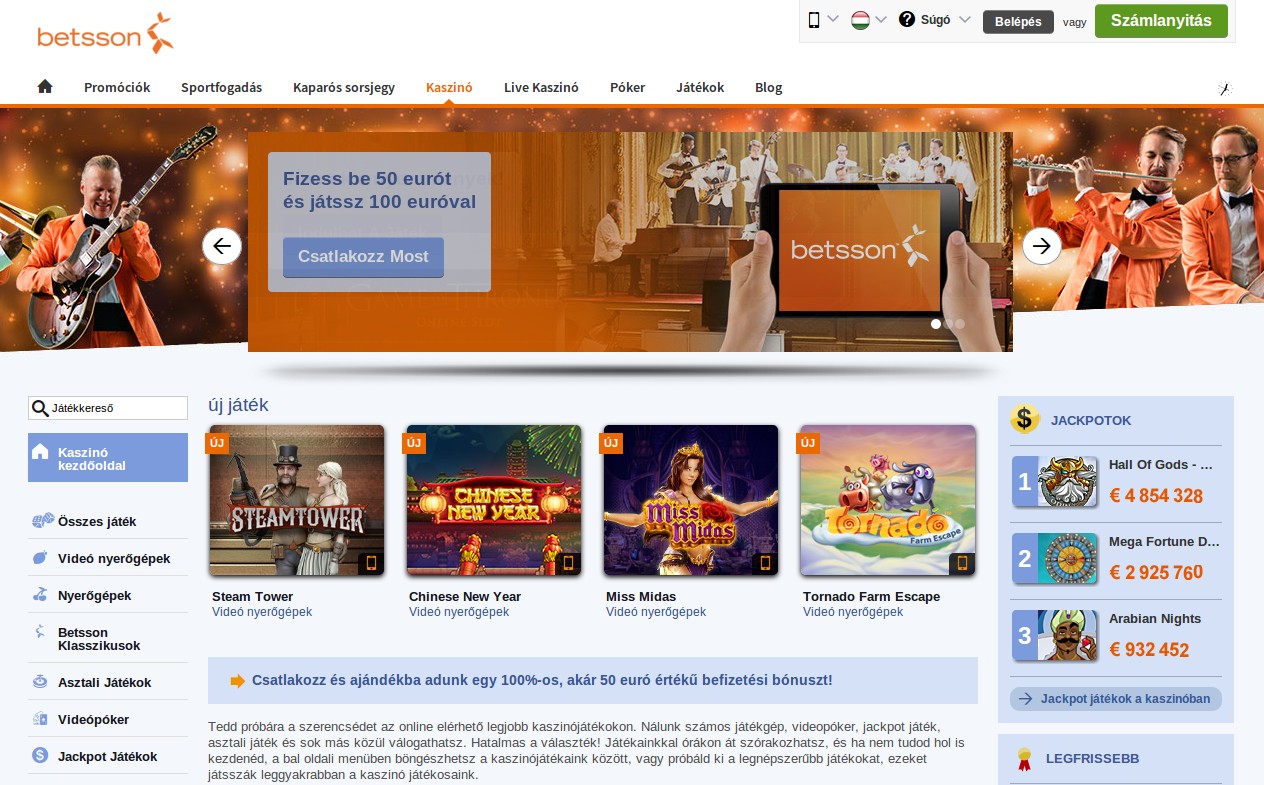Open the mobile device icon menu
This screenshot has width=1264, height=785.
tap(814, 20)
